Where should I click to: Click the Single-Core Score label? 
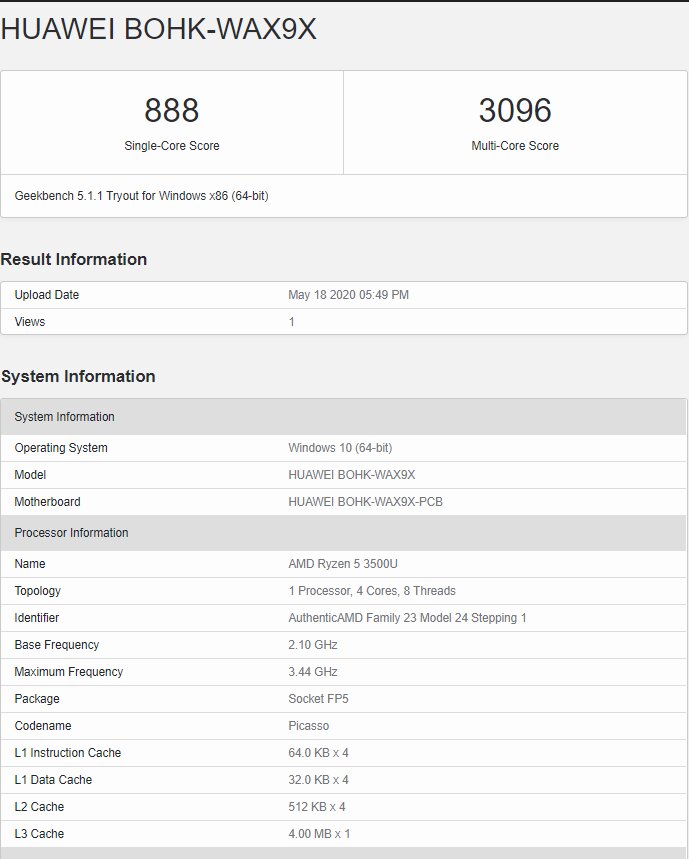(x=171, y=146)
